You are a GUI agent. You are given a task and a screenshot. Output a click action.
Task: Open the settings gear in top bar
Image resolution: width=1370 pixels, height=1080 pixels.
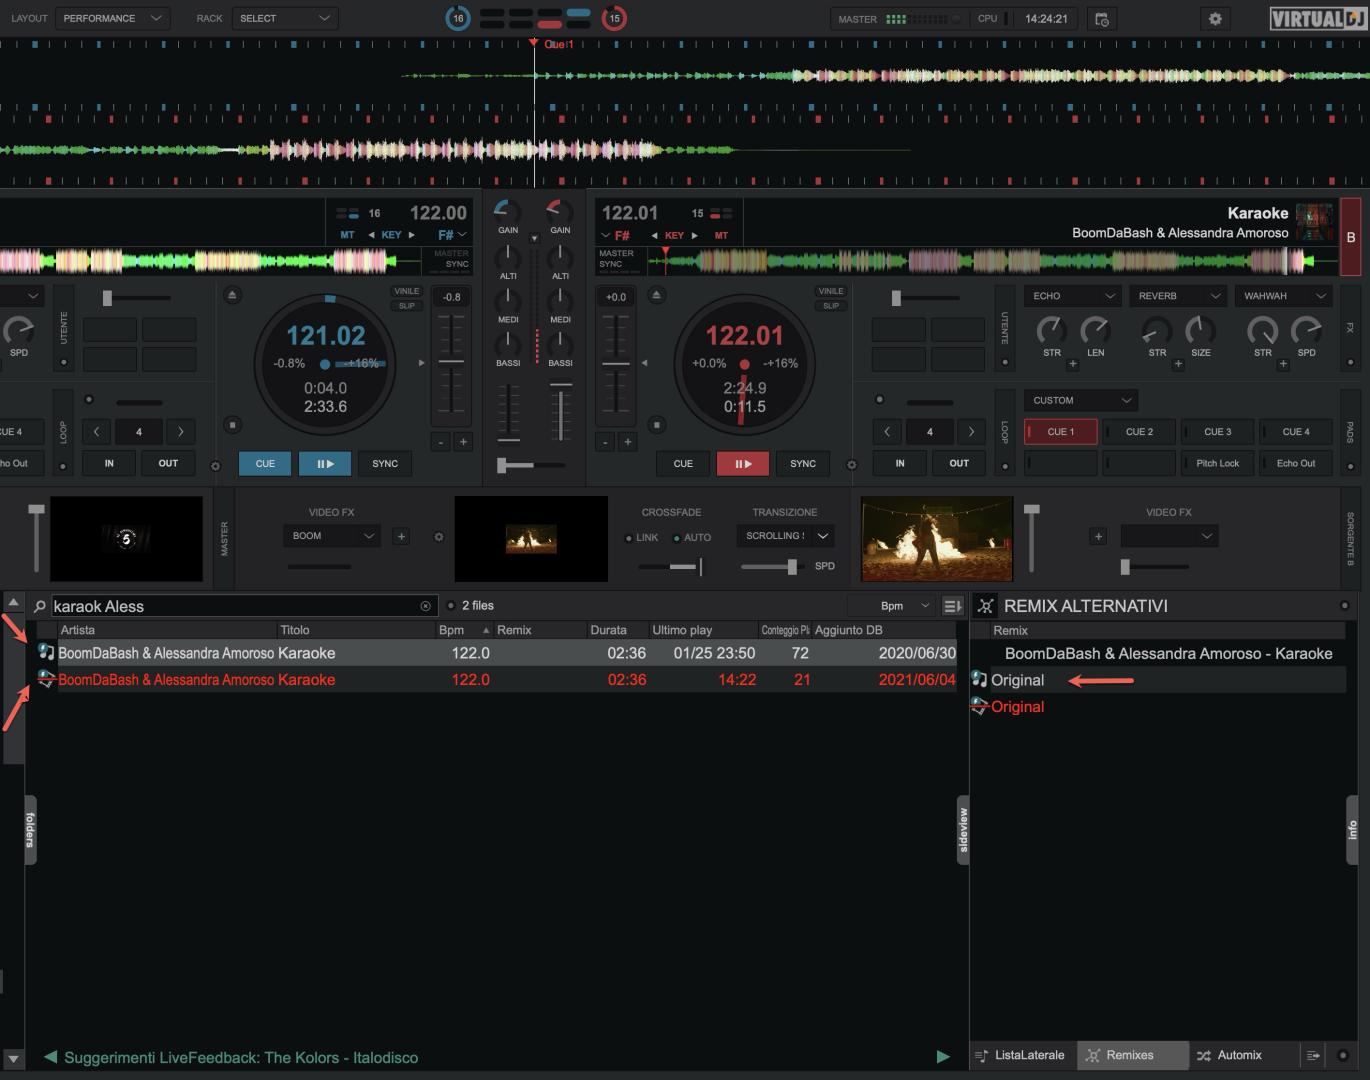pos(1215,19)
